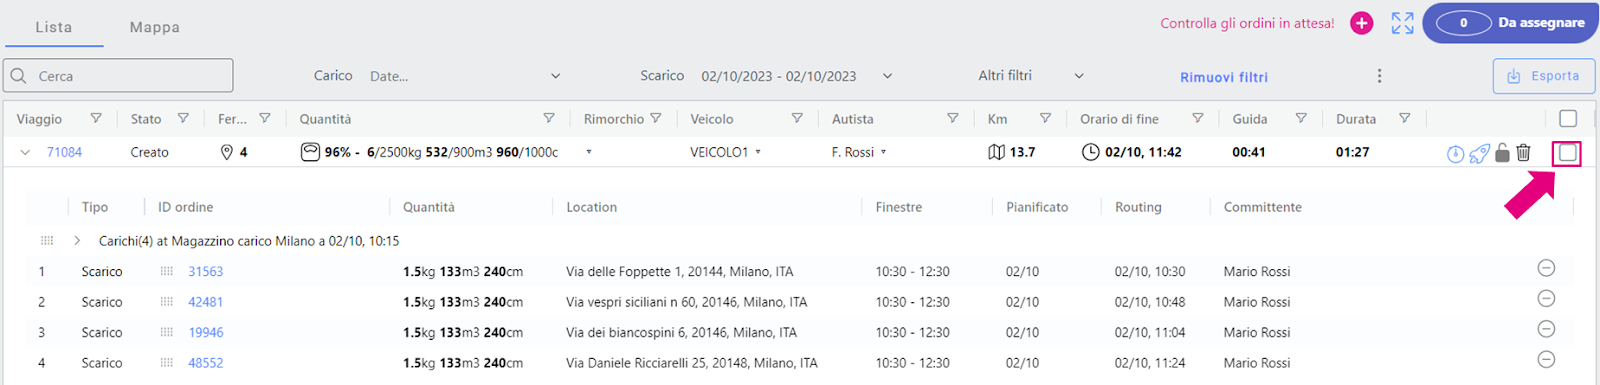Switch to the Mappa tab

tap(155, 27)
